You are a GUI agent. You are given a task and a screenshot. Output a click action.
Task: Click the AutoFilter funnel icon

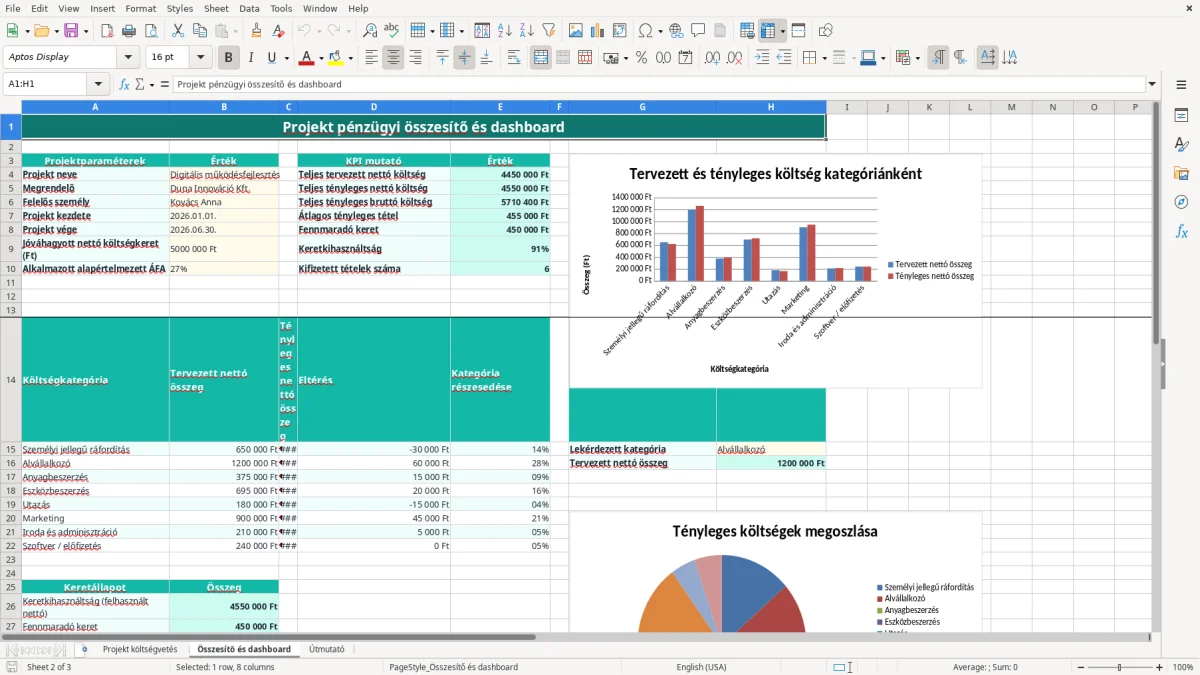point(548,31)
